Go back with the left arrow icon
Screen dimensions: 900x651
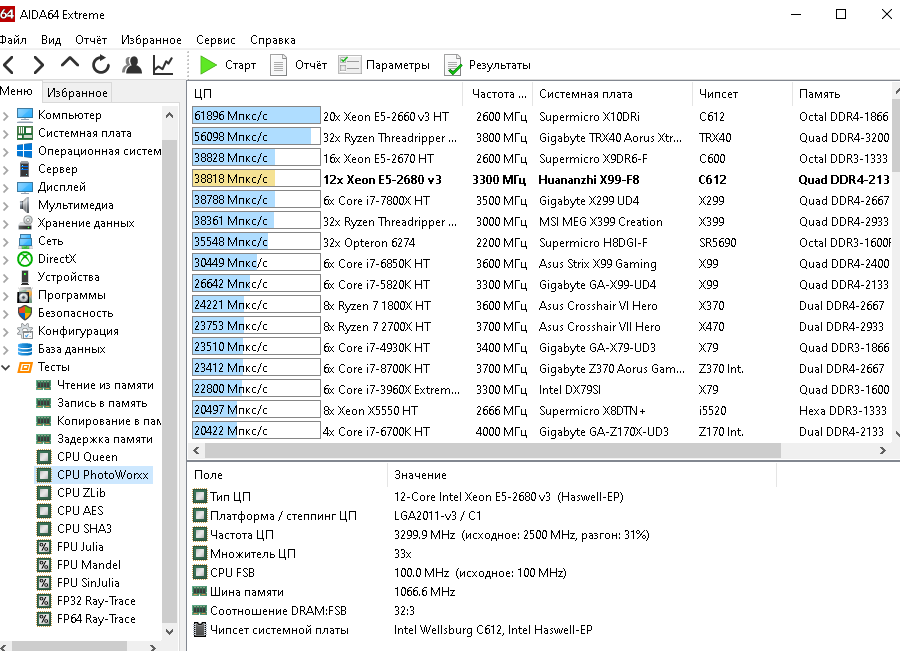9,65
